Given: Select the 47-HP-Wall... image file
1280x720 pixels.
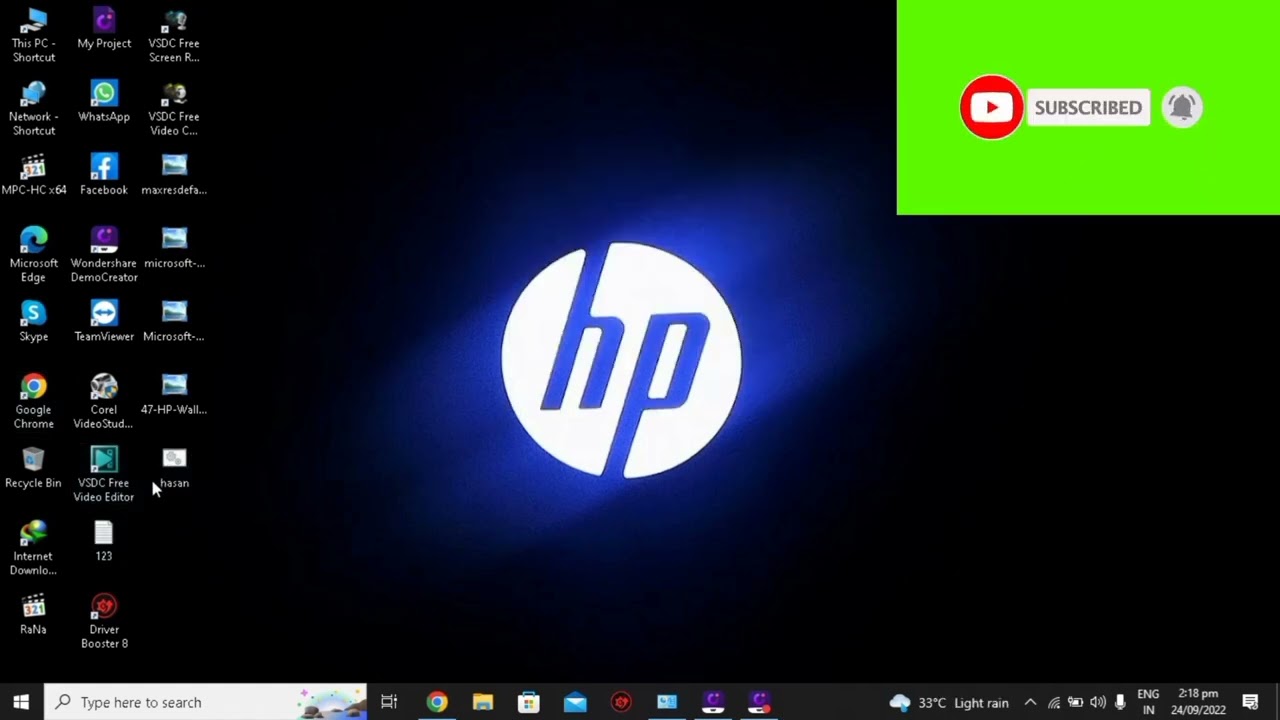Looking at the screenshot, I should tap(174, 394).
